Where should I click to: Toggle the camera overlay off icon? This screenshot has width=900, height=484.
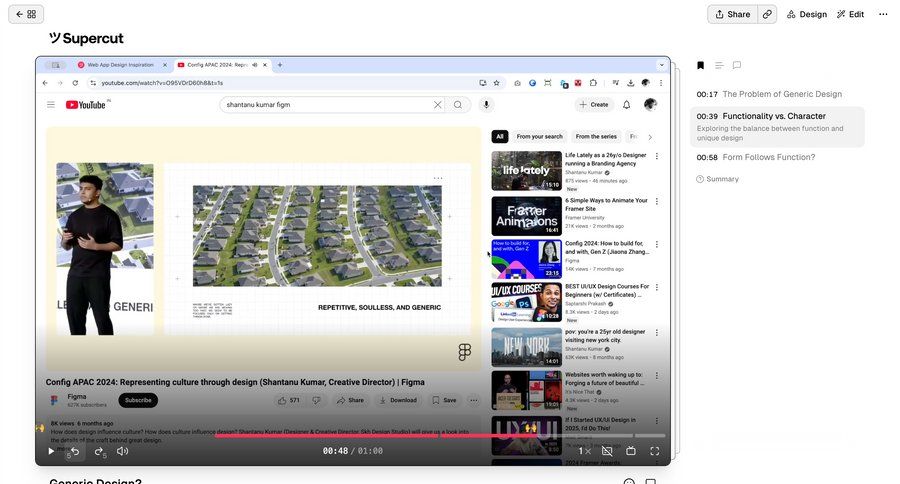click(607, 451)
